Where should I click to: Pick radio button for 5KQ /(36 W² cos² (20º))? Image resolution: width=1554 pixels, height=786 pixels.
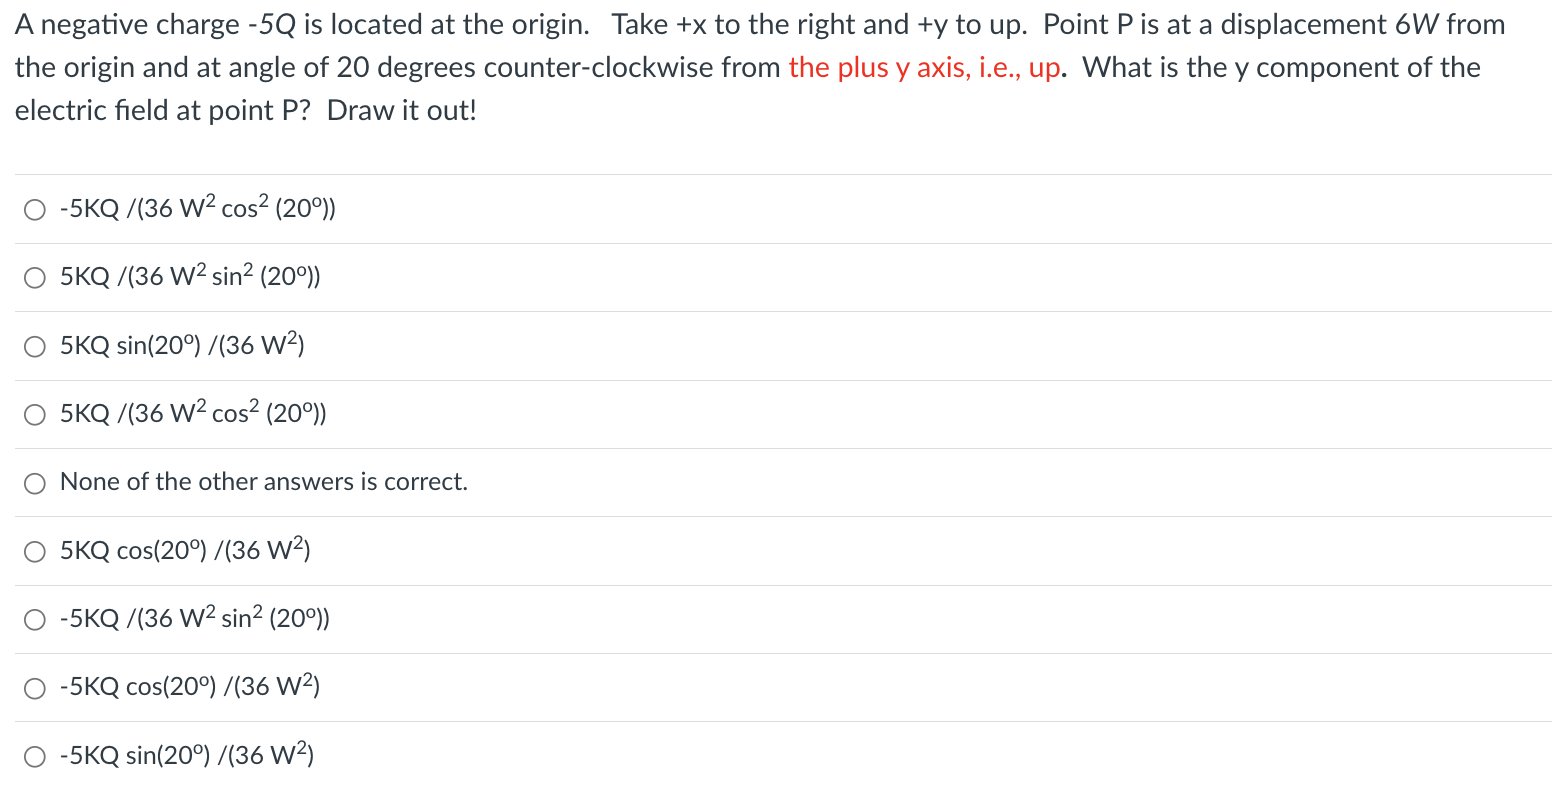tap(35, 415)
